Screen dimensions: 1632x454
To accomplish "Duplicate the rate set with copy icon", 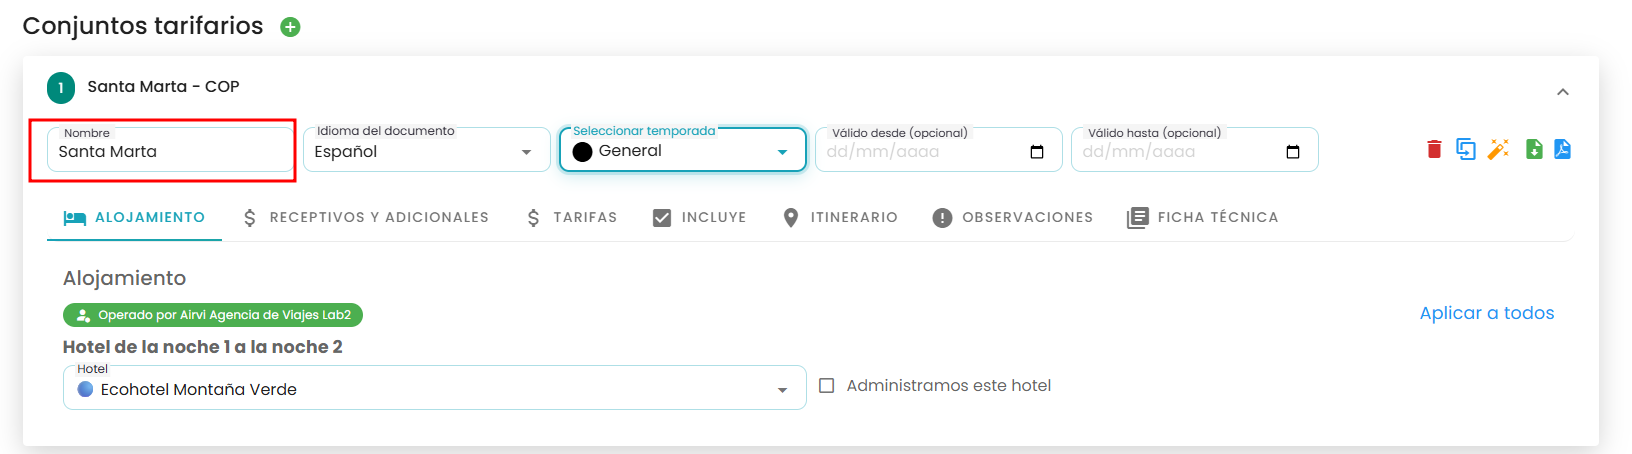I will point(1466,149).
